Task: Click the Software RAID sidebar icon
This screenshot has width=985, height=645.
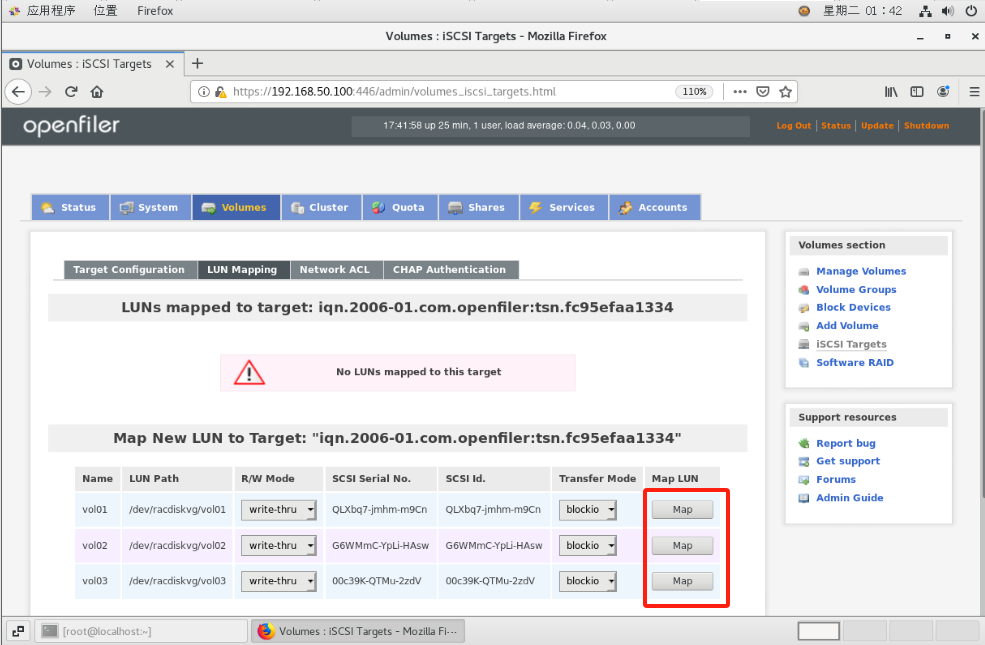Action: click(x=803, y=363)
